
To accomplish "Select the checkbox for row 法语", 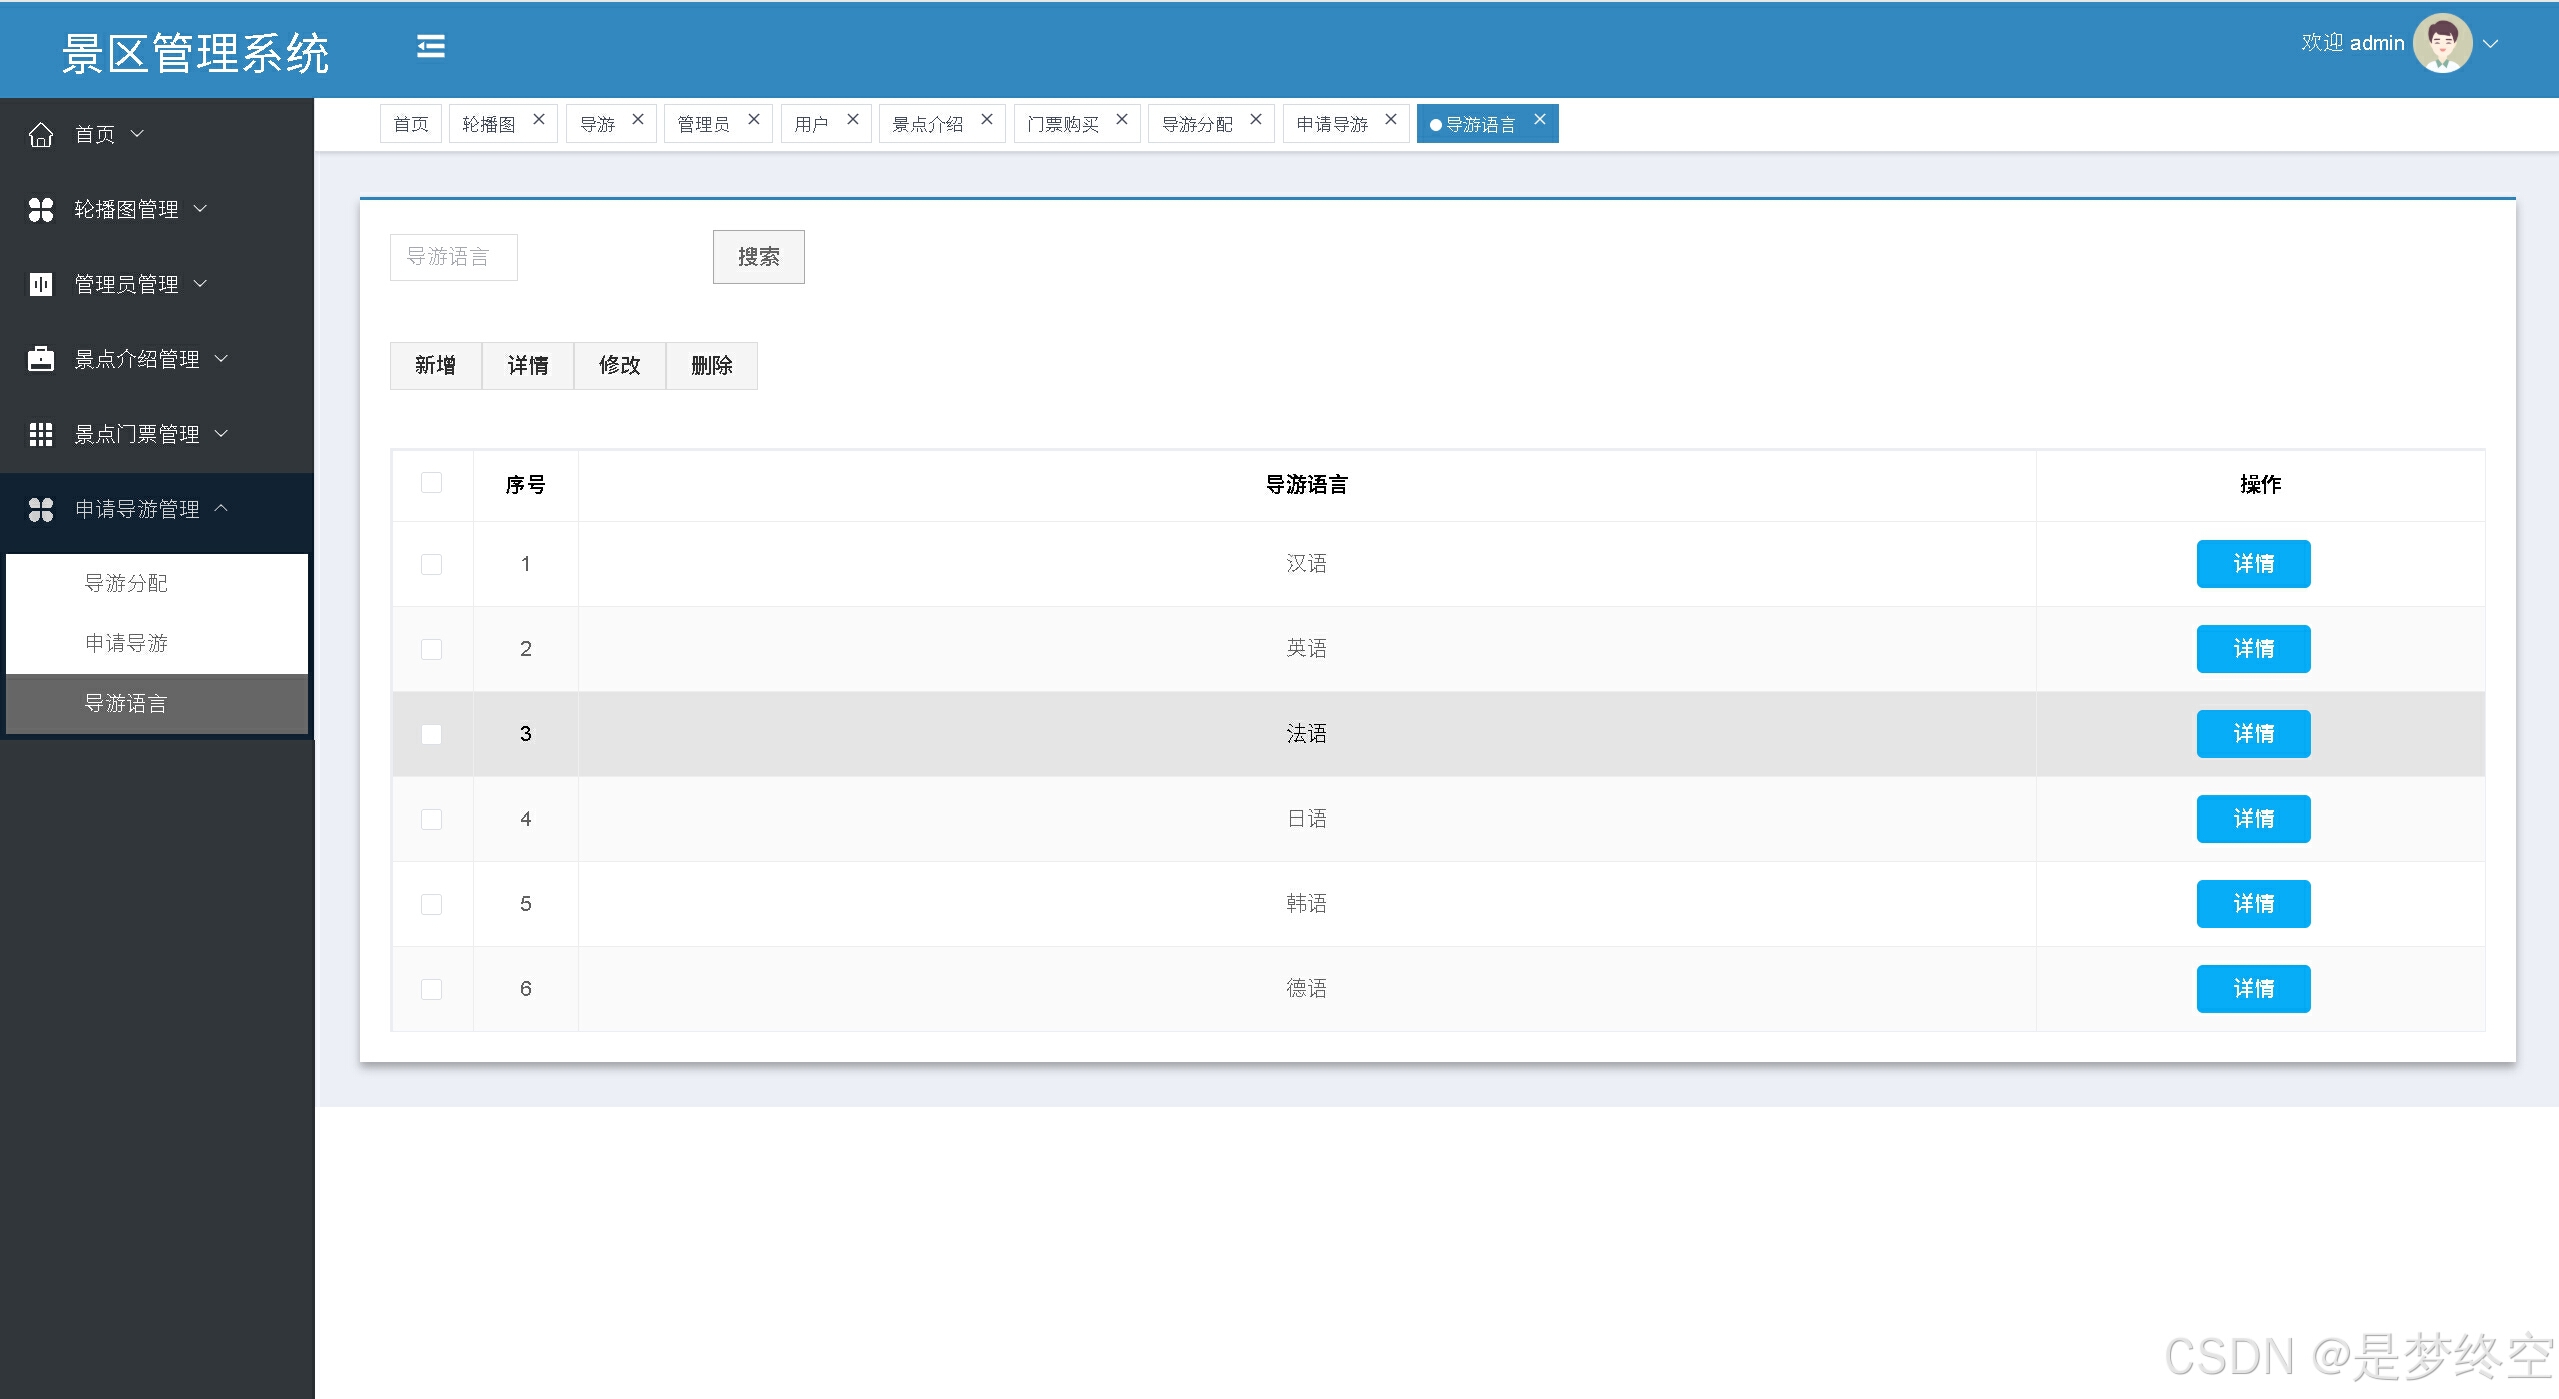I will tap(431, 734).
